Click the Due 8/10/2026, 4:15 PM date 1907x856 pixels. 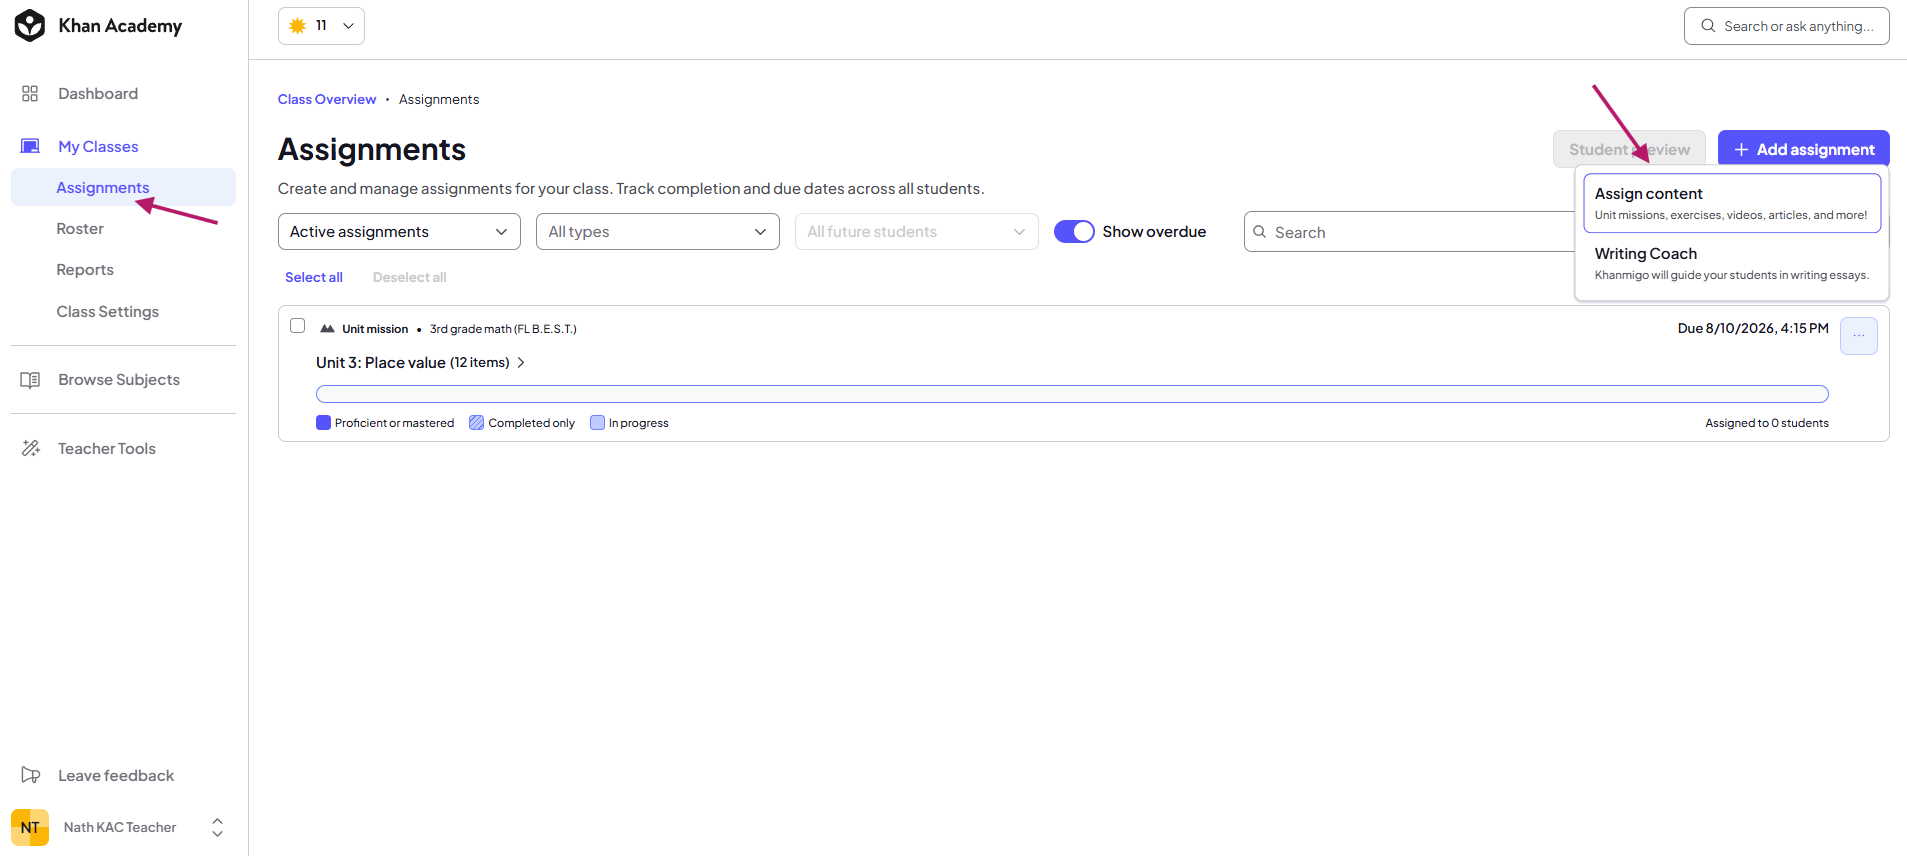pyautogui.click(x=1753, y=328)
